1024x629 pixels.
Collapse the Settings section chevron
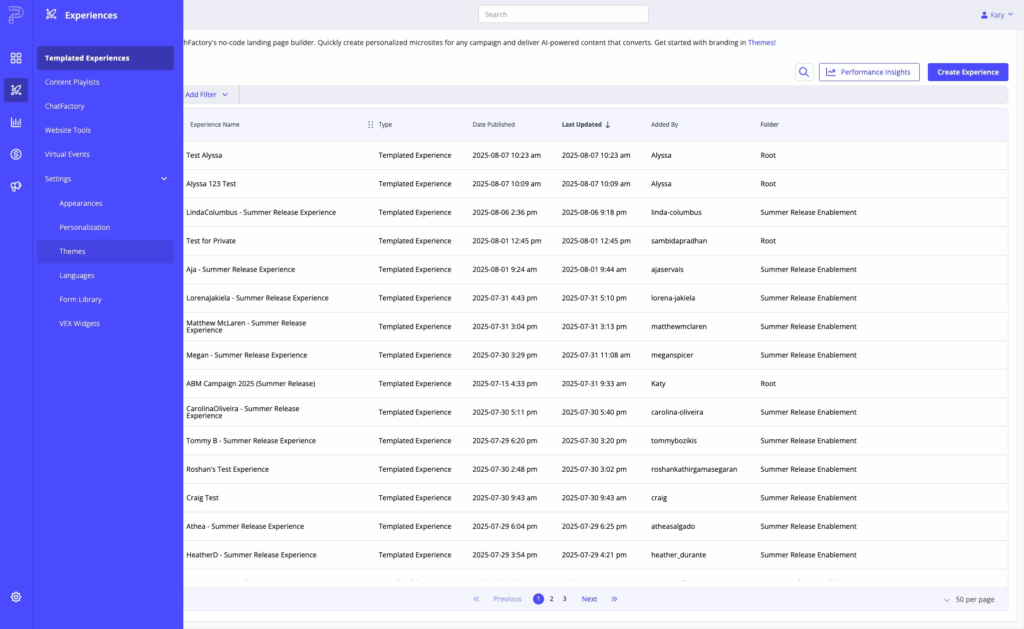164,179
